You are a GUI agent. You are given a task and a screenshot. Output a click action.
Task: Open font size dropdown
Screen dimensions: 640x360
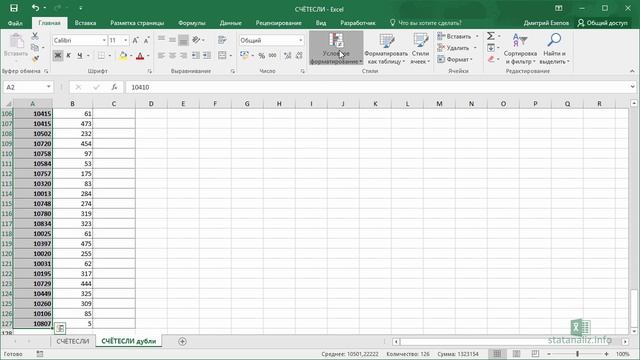[x=125, y=40]
